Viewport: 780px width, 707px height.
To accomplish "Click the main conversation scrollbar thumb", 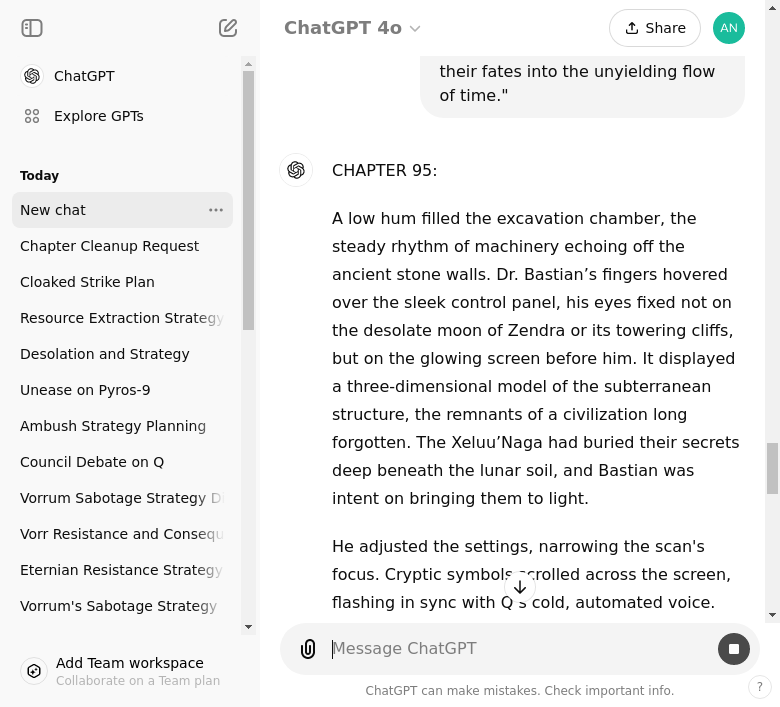I will coord(772,468).
